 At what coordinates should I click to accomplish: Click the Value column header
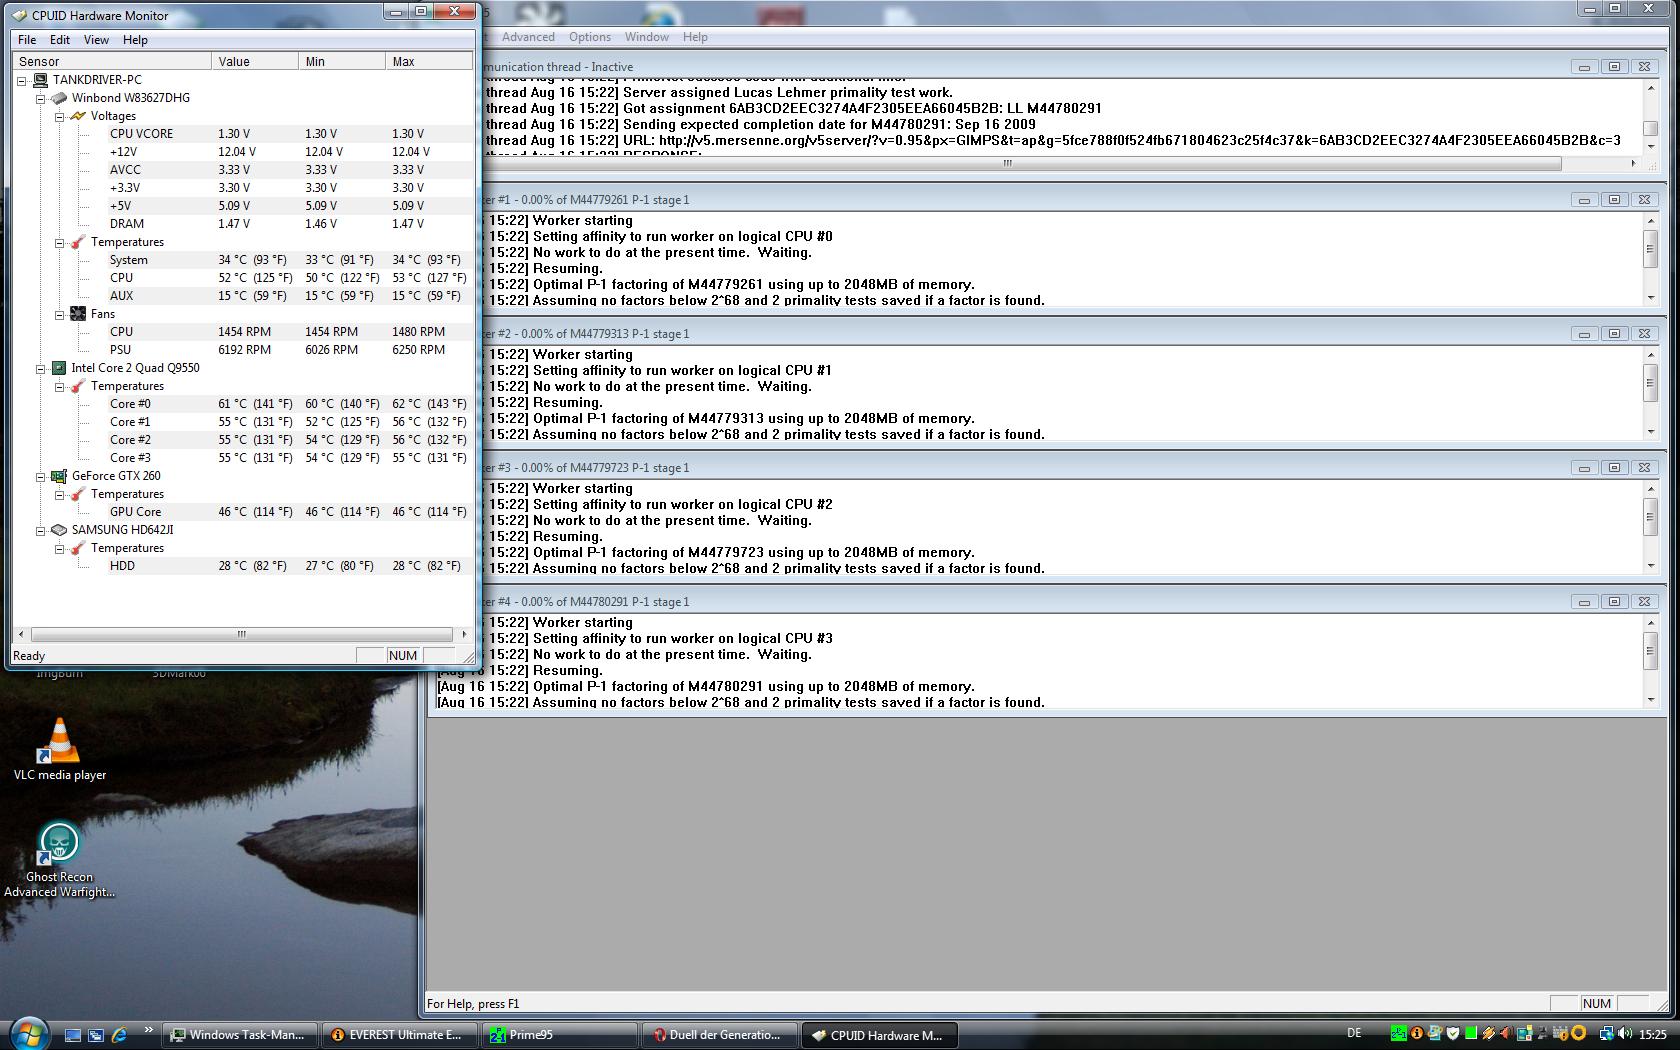255,61
